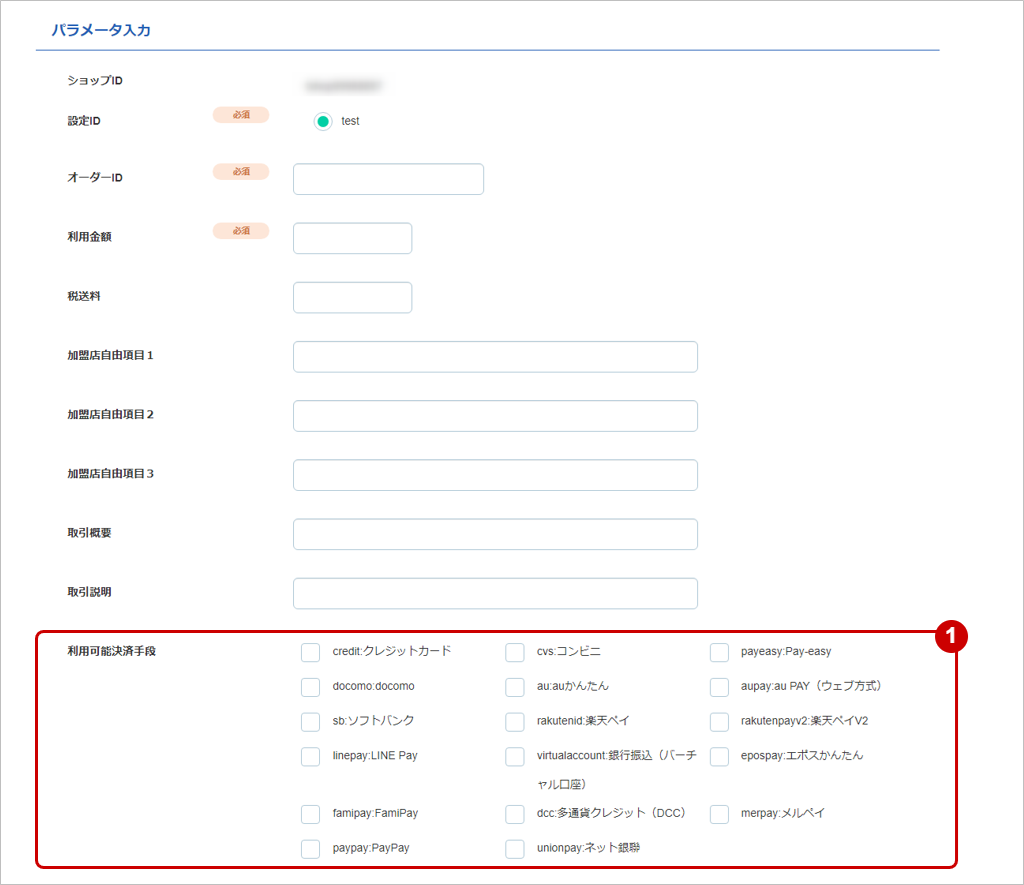Focus the 加盟店自由項目3 text box
The width and height of the screenshot is (1024, 885).
(x=495, y=475)
